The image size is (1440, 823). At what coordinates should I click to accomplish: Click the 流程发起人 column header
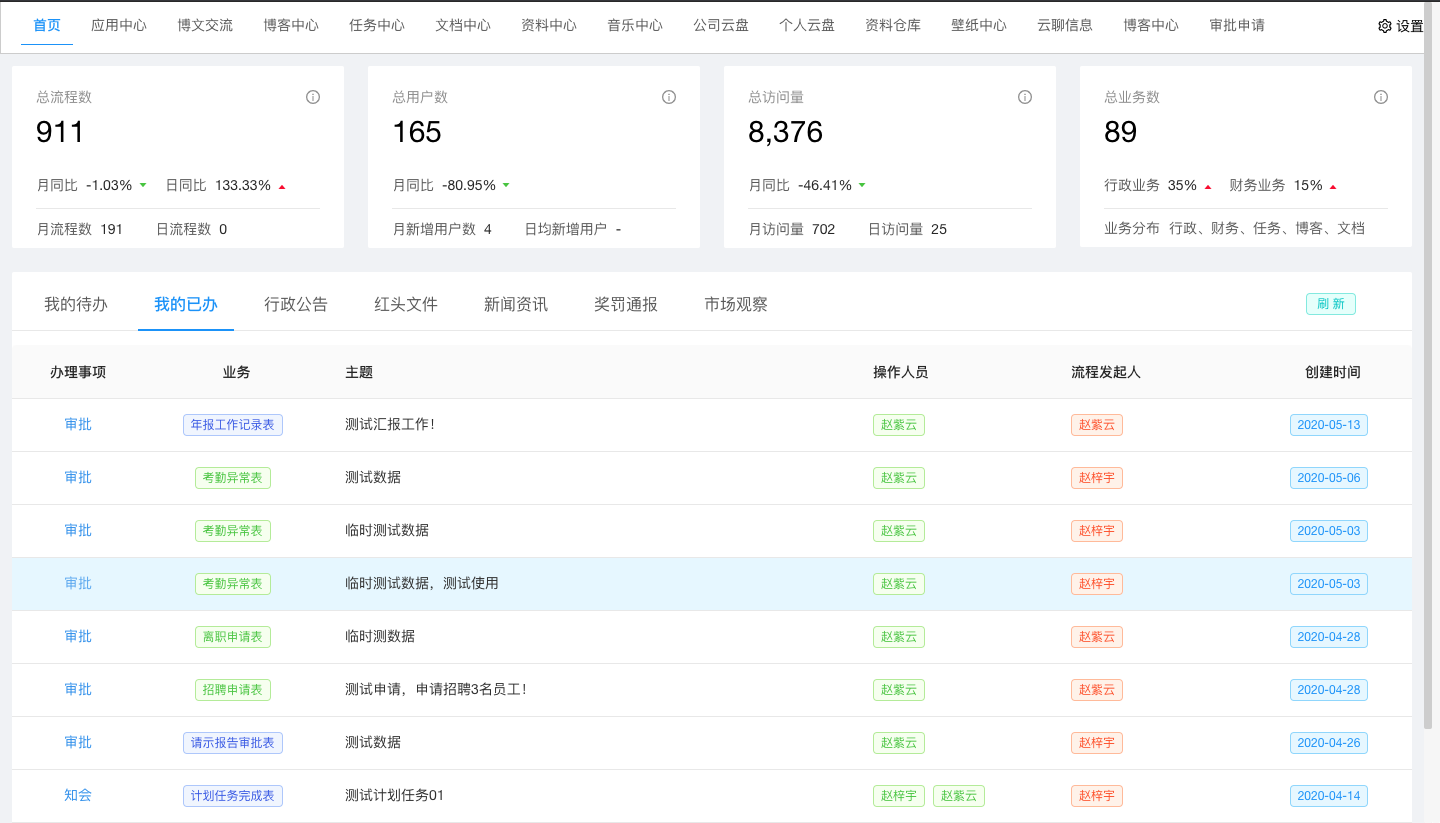pos(1106,372)
